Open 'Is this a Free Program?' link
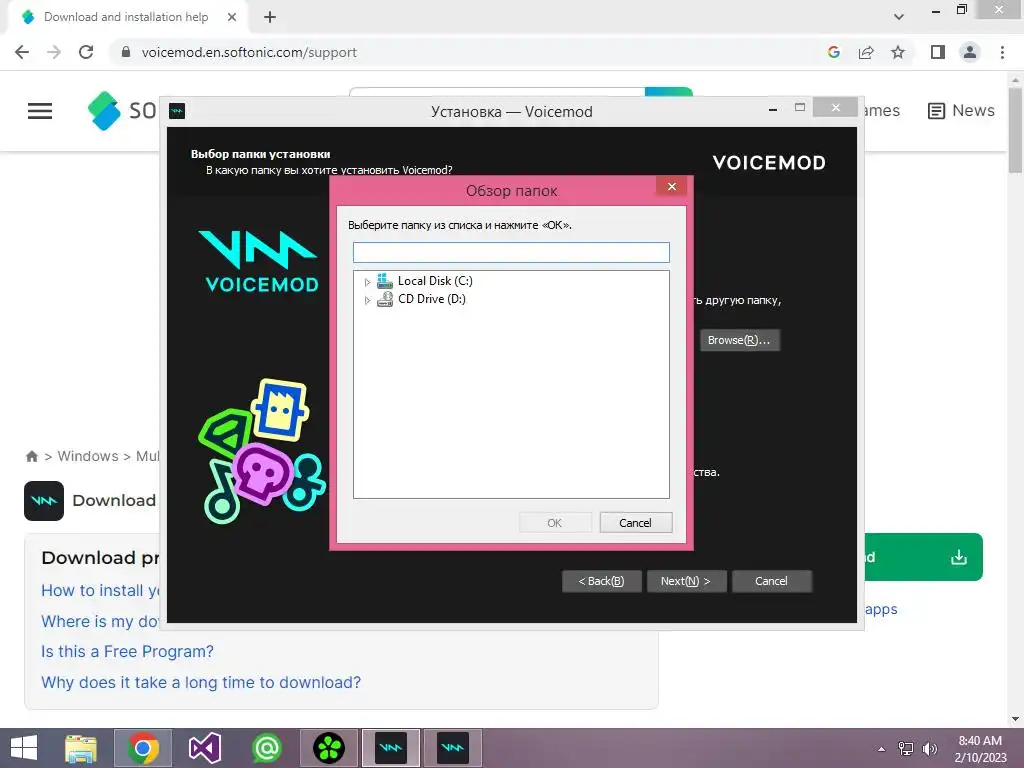1024x768 pixels. point(127,652)
